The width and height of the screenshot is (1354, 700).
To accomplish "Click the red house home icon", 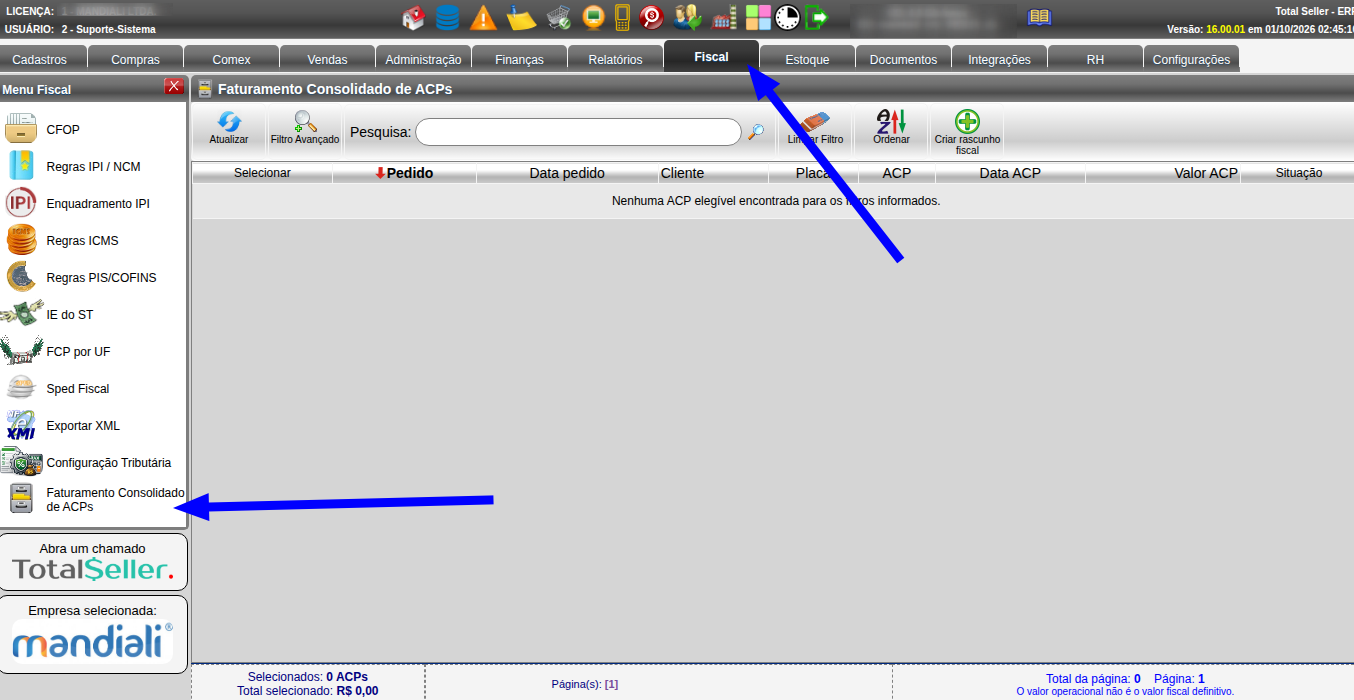I will [413, 17].
